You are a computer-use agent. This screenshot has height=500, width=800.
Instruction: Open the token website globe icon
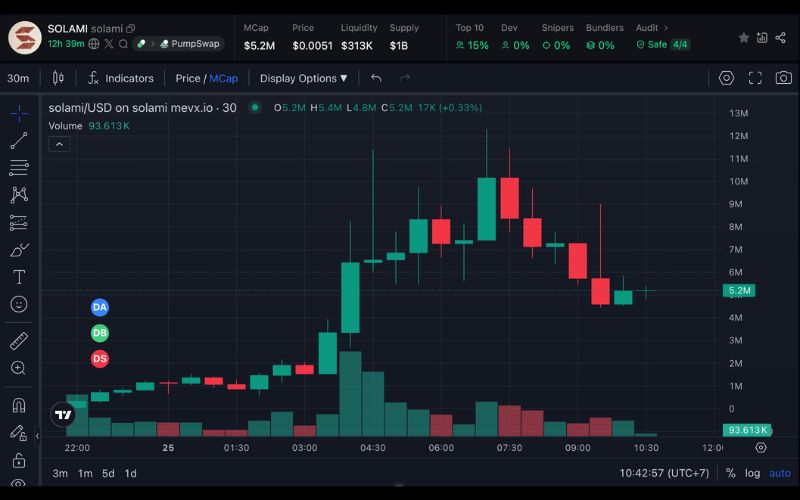(x=94, y=44)
